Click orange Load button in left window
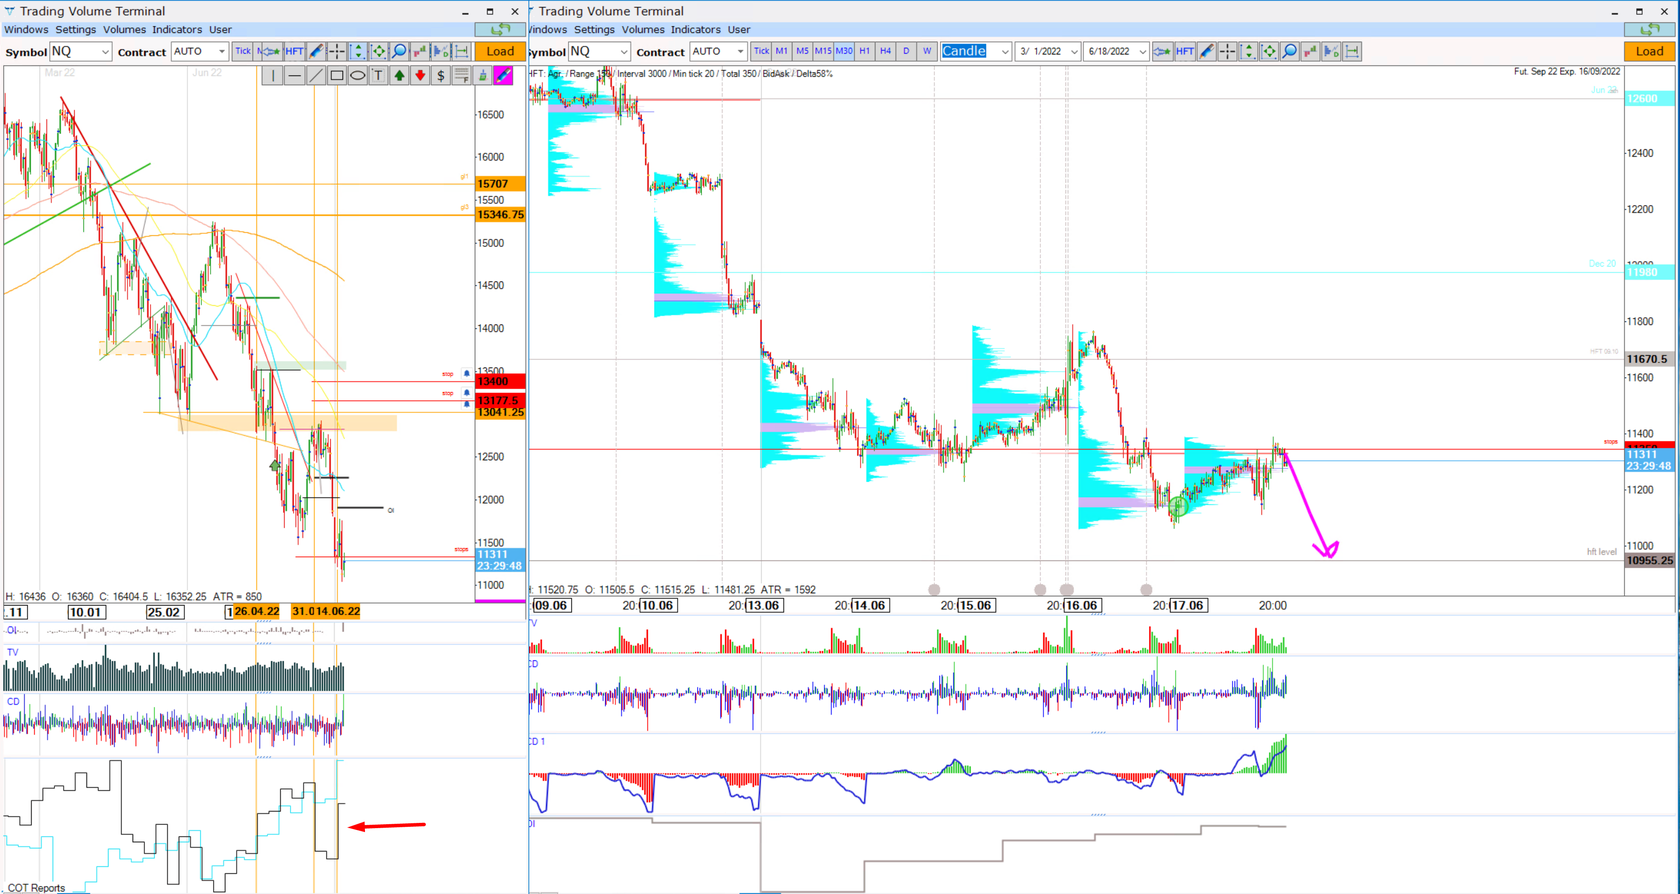Screen dimensions: 1680x894 pyautogui.click(x=500, y=51)
